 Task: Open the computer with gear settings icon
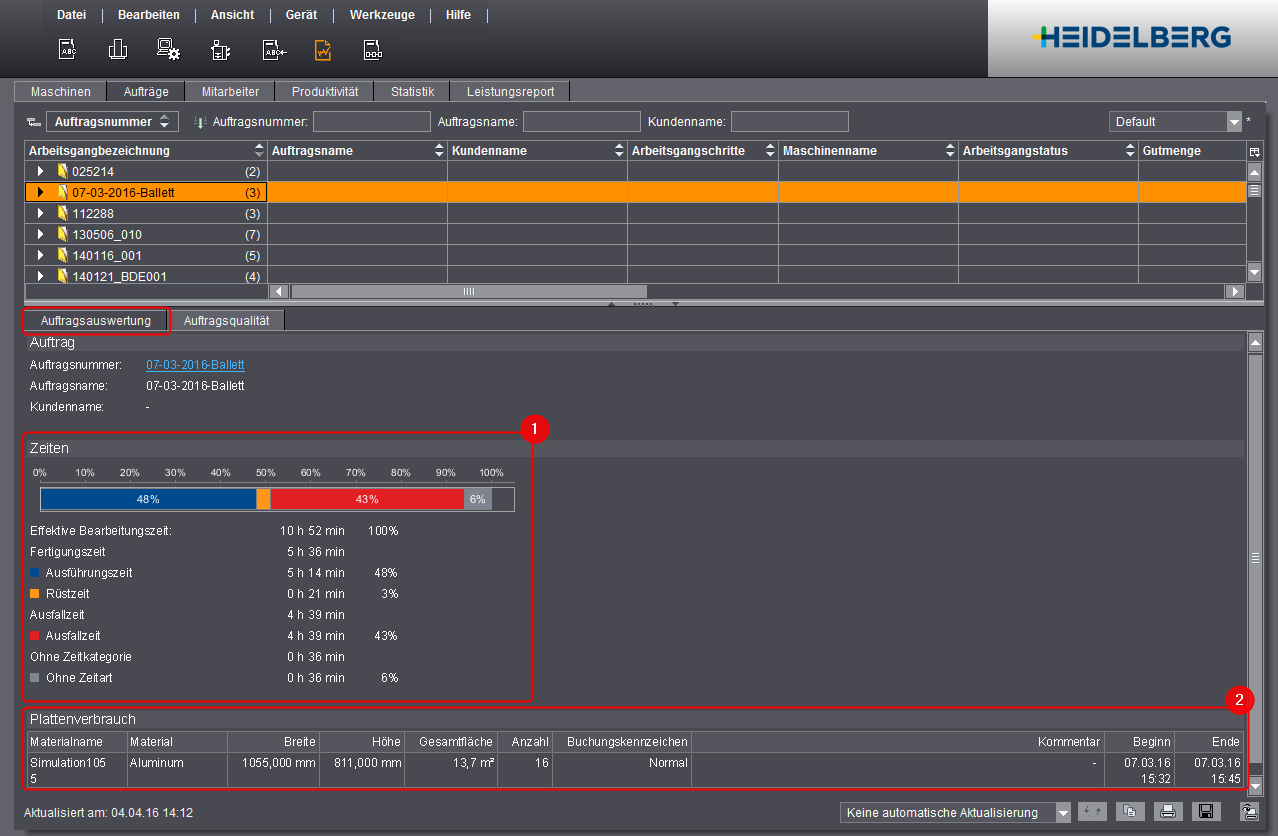click(168, 48)
